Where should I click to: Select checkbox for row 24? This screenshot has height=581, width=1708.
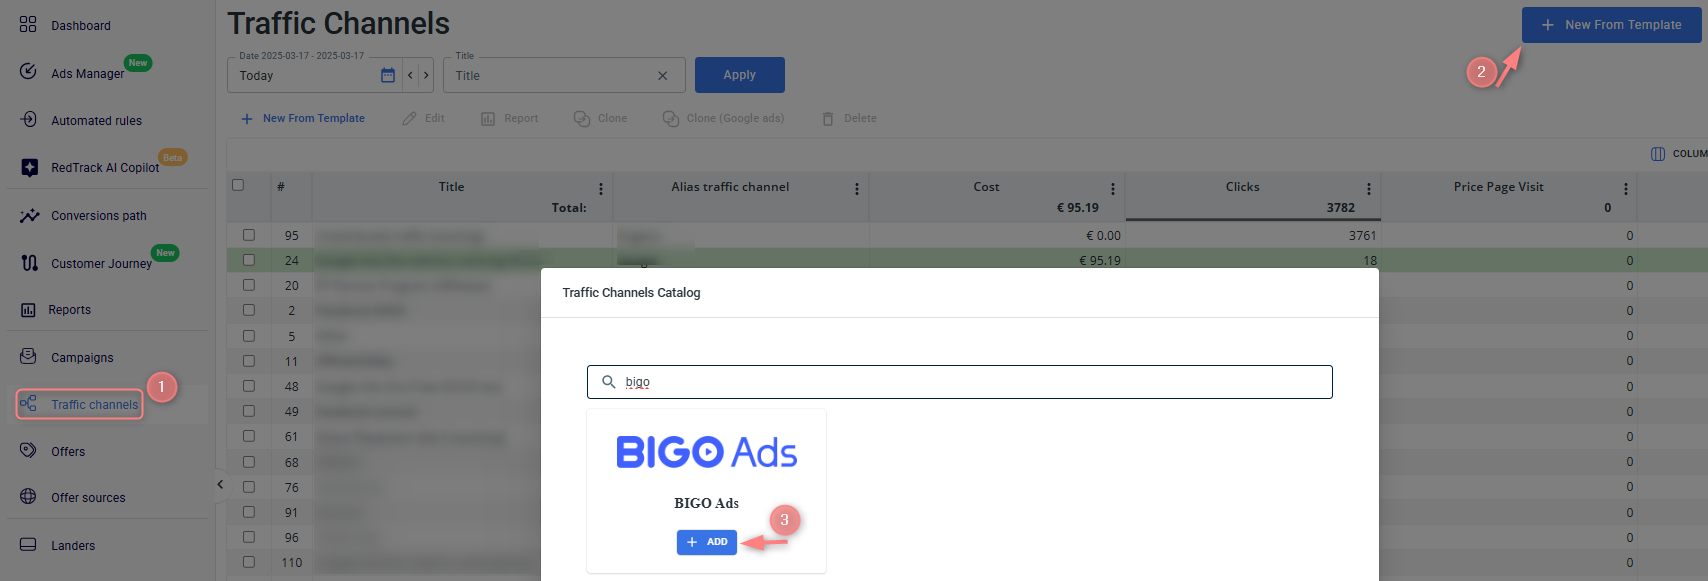(x=249, y=260)
